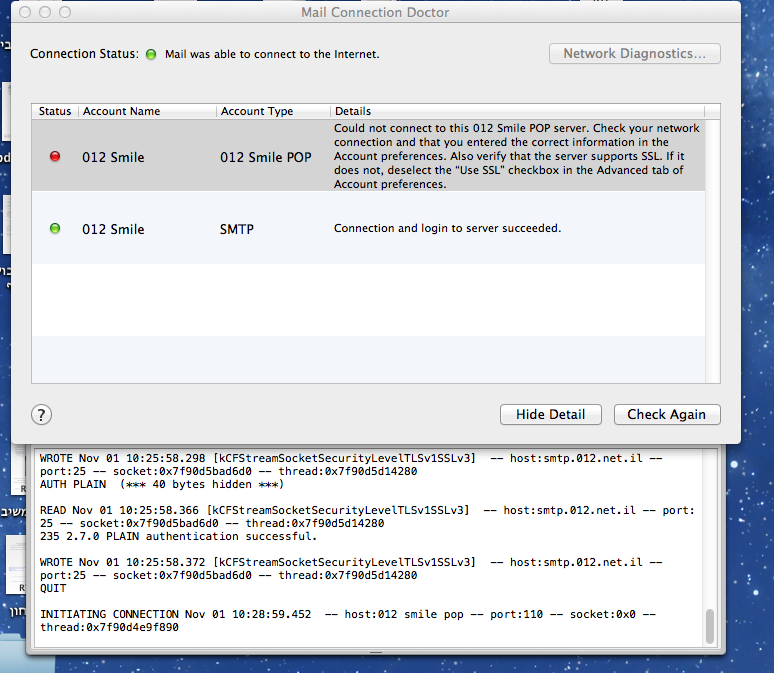Select '012 Smile' in POP account row
This screenshot has height=673, width=774.
point(113,157)
